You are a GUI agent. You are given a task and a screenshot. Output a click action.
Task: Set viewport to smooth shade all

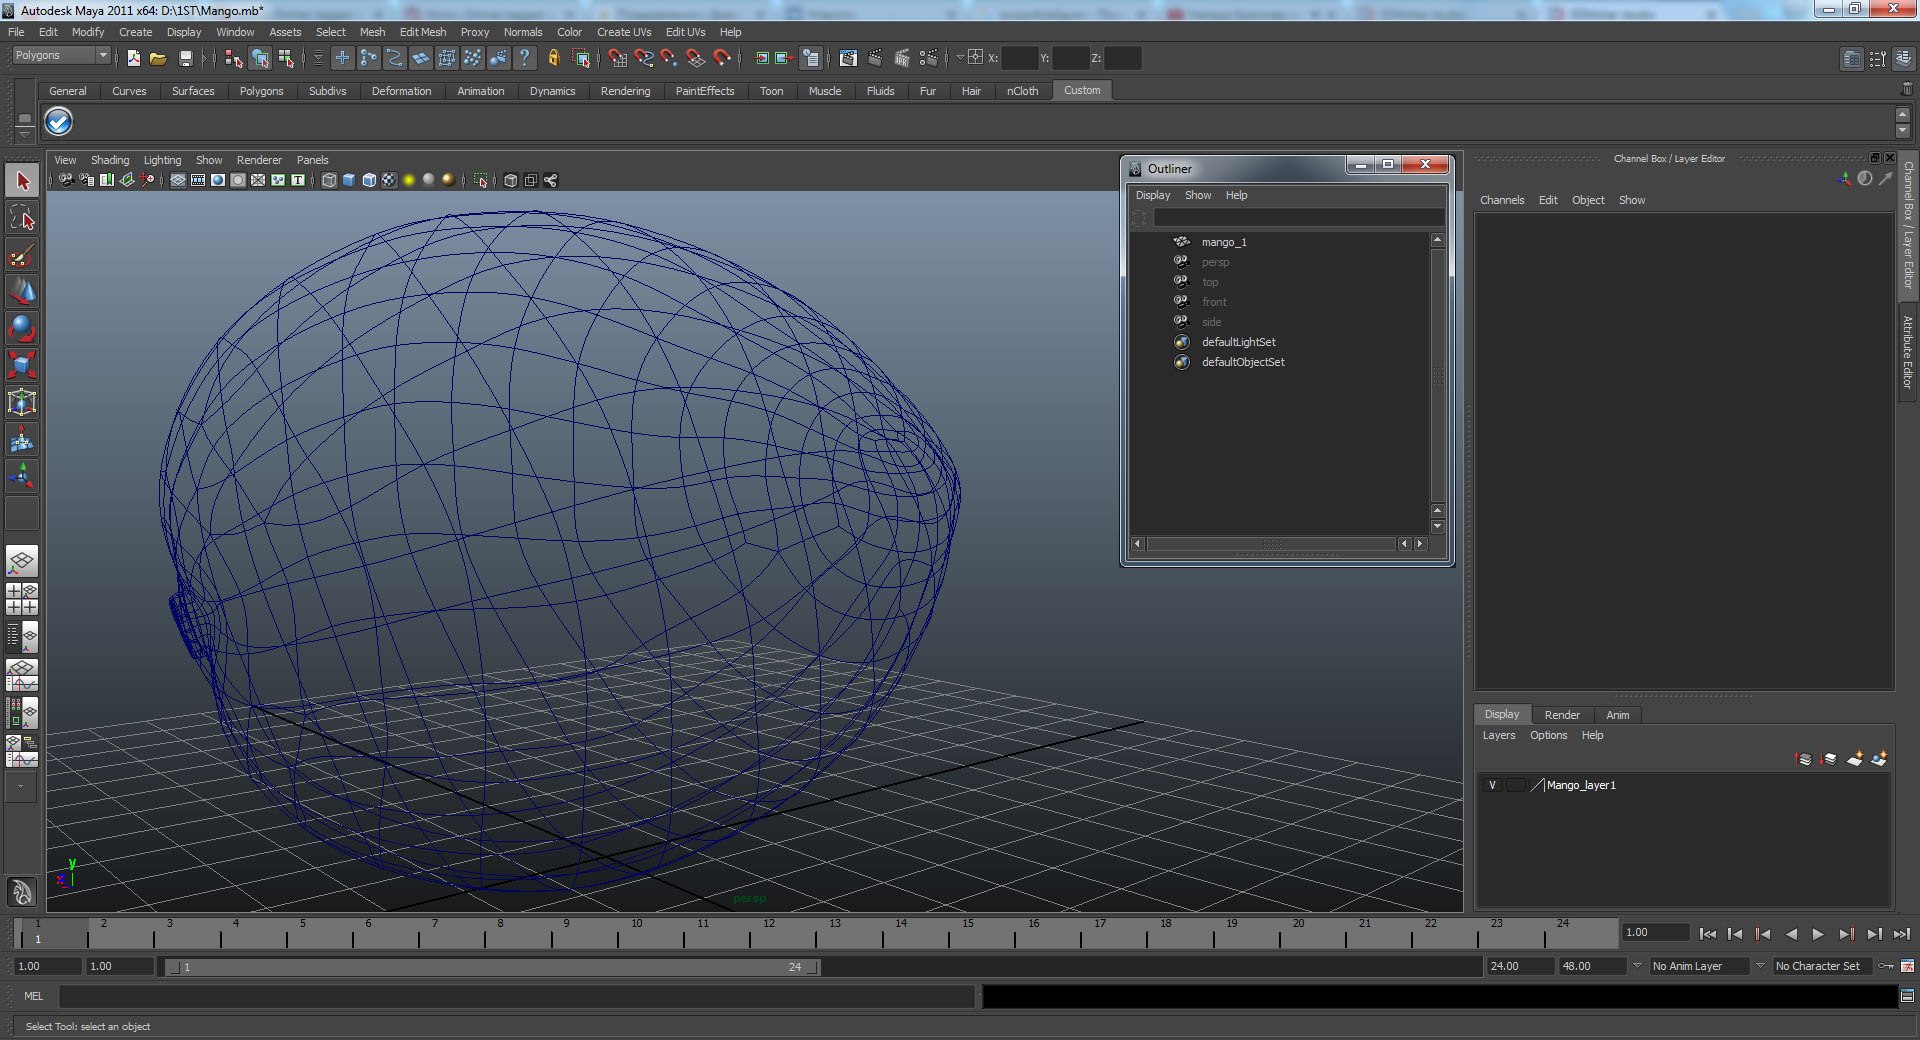[349, 180]
